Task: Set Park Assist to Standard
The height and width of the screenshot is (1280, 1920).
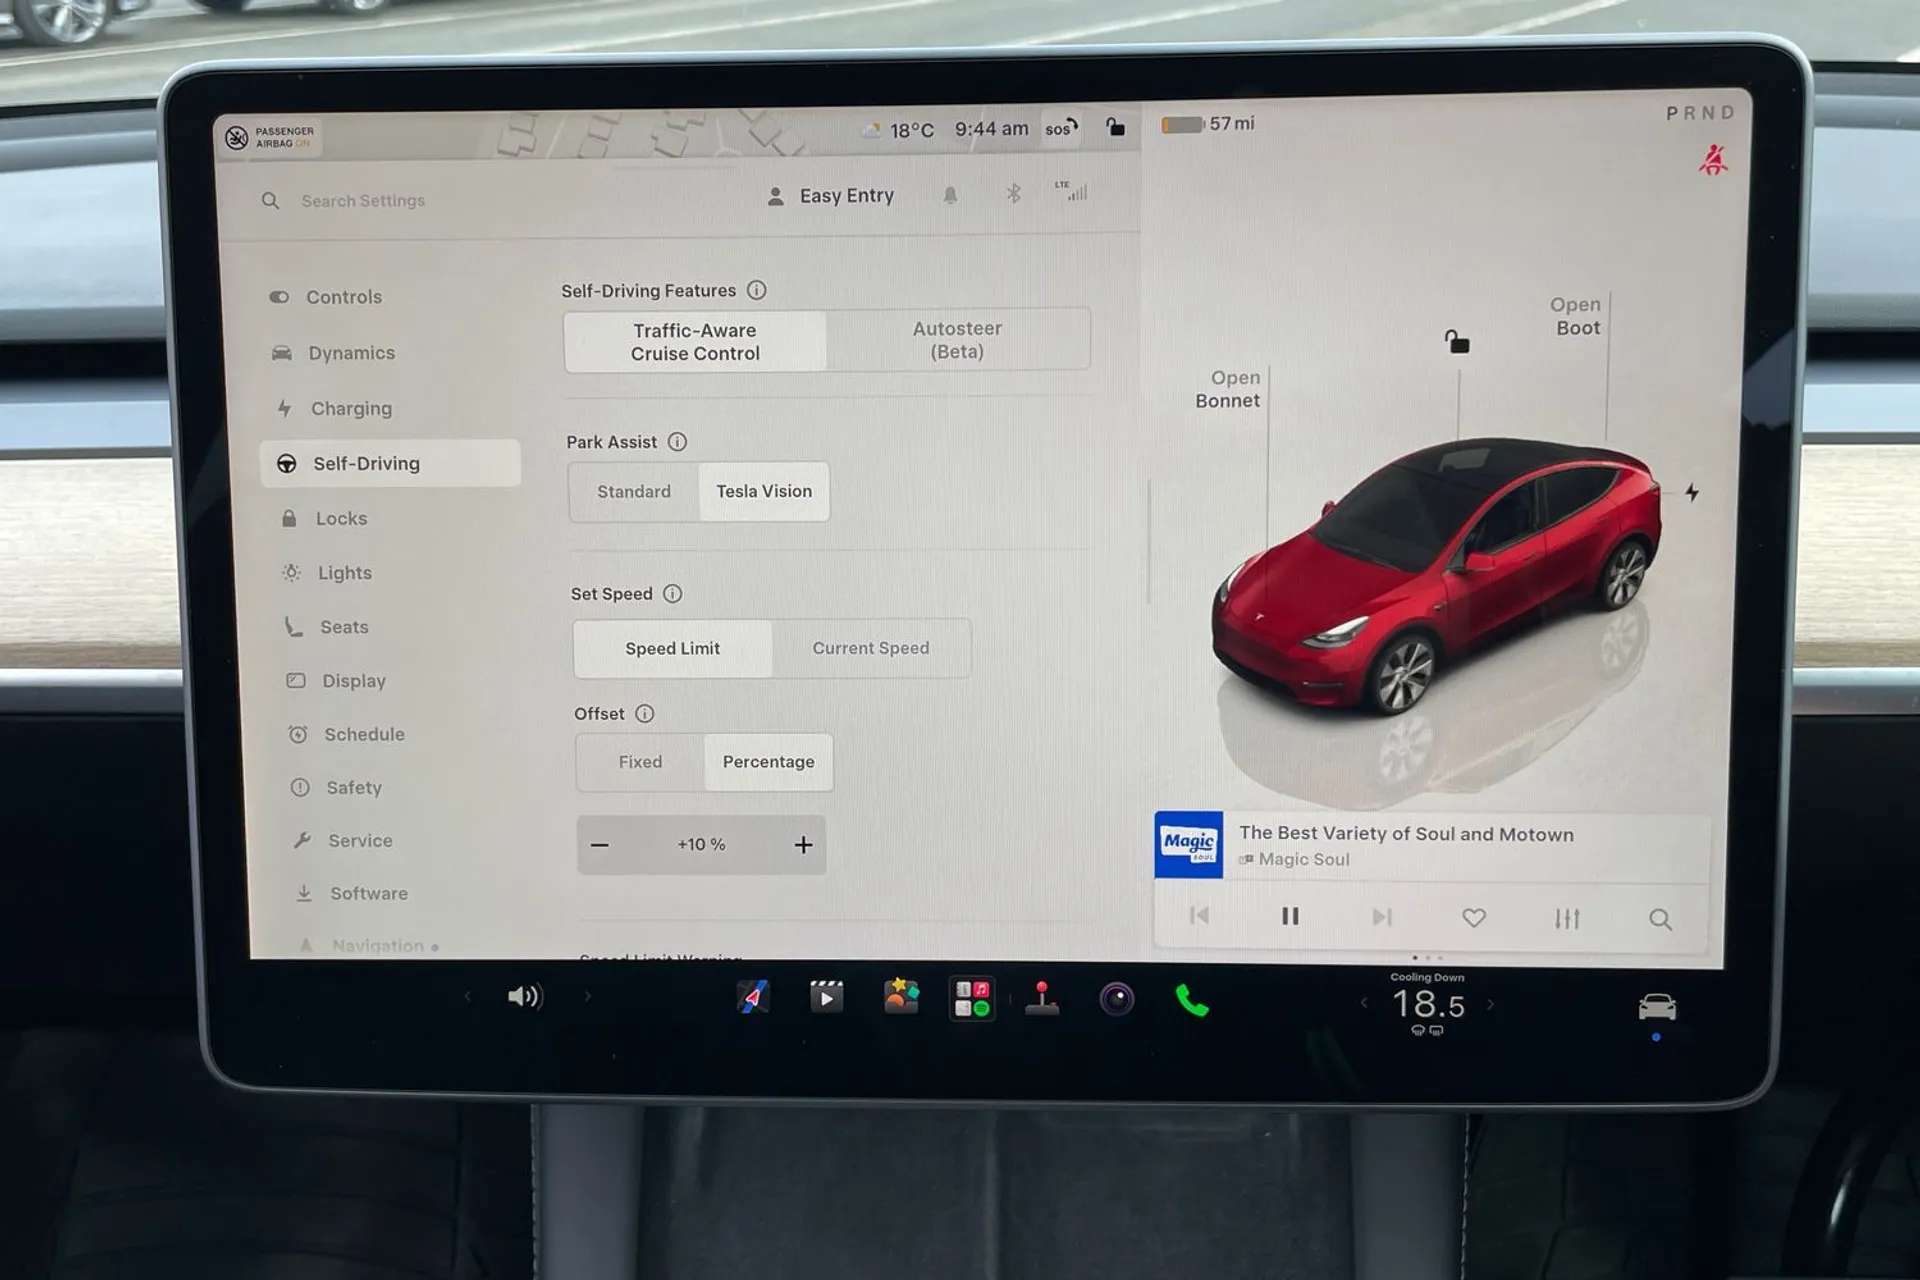Action: tap(634, 492)
